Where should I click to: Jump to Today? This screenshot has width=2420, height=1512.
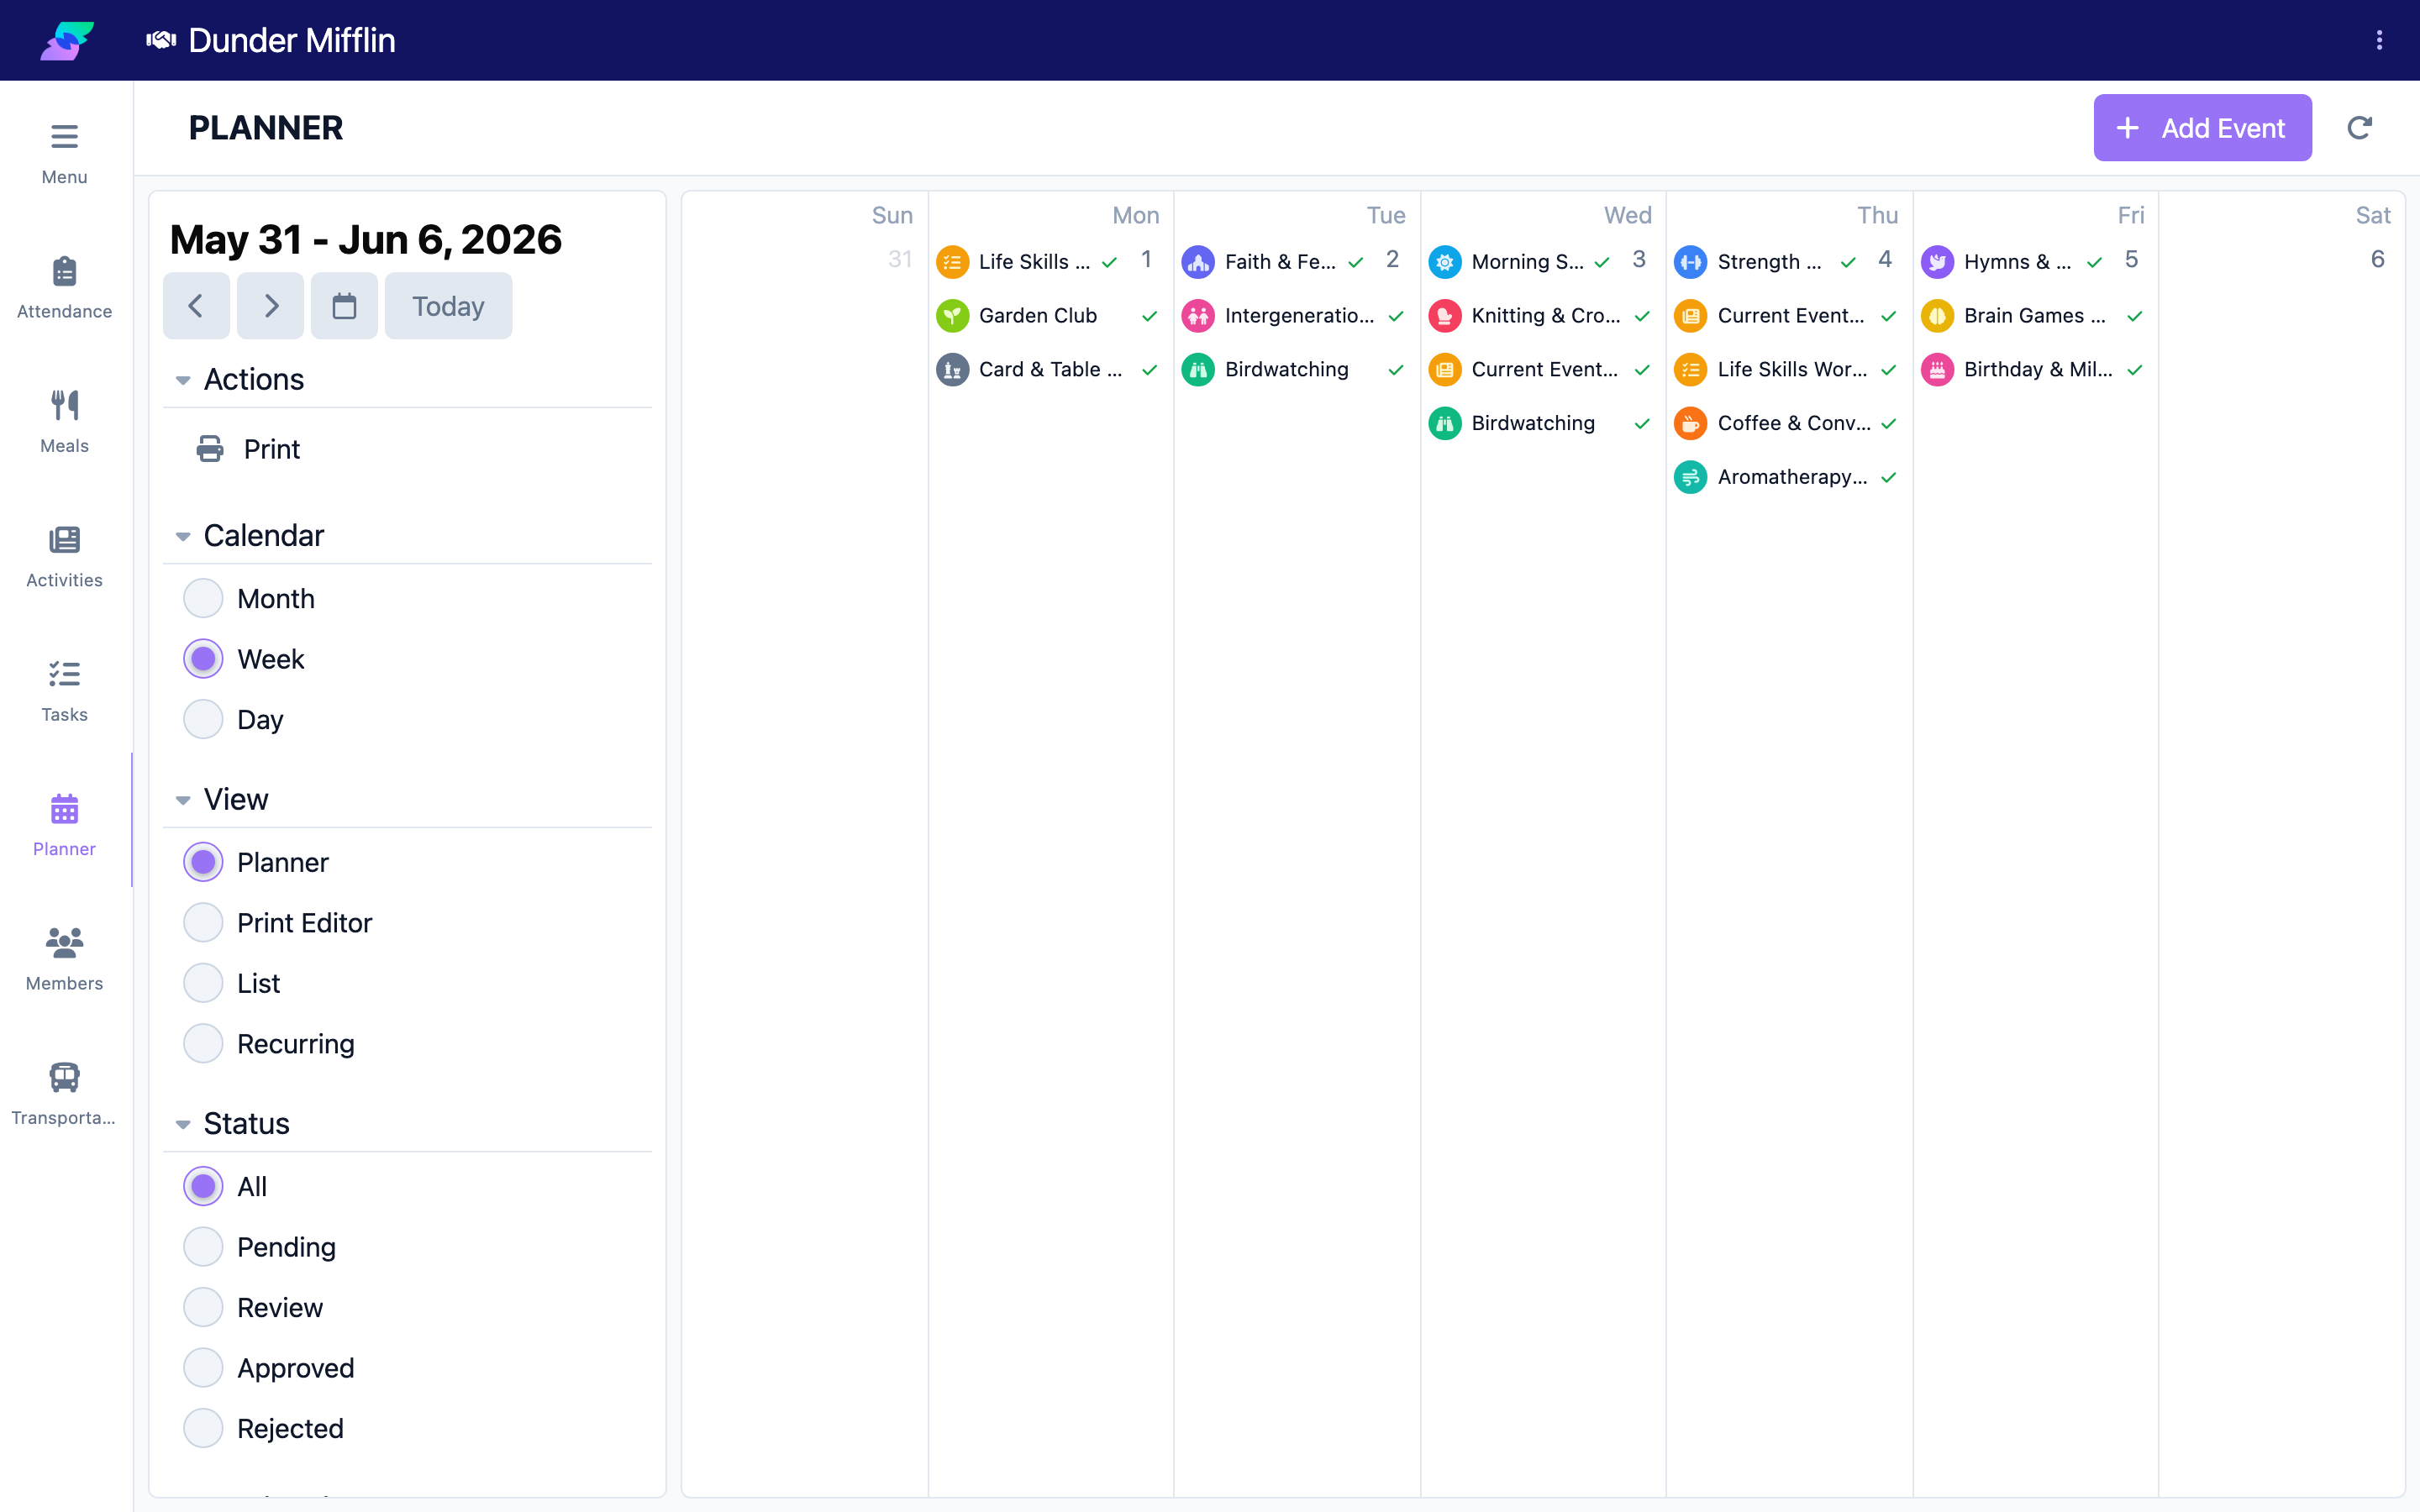pyautogui.click(x=448, y=306)
